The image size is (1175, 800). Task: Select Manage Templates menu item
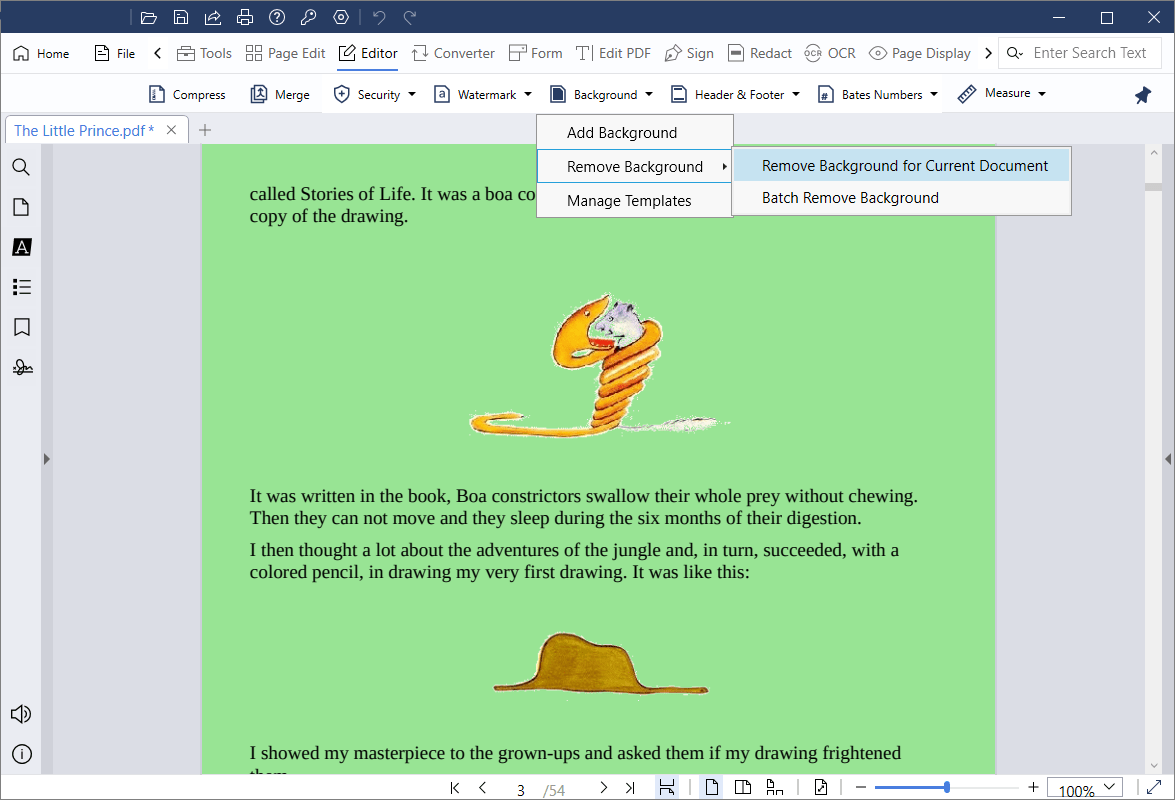coord(635,201)
